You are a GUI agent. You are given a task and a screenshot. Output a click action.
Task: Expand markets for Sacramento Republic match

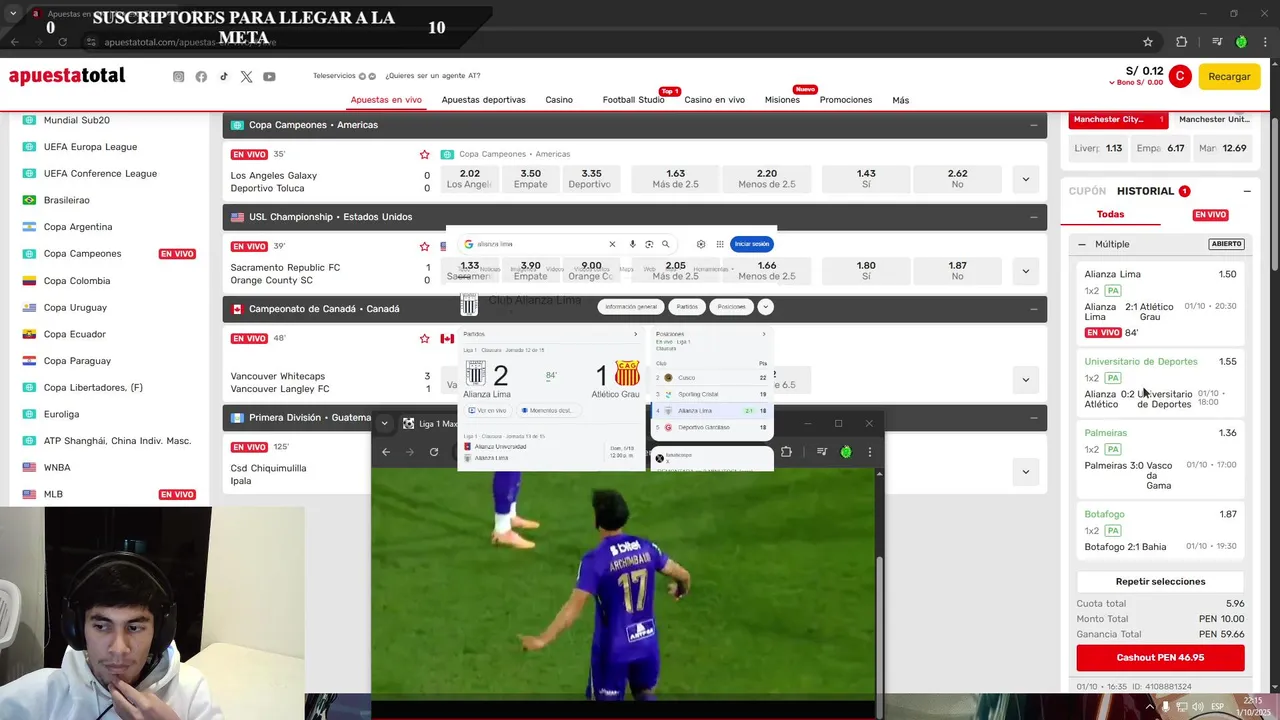(x=1025, y=271)
